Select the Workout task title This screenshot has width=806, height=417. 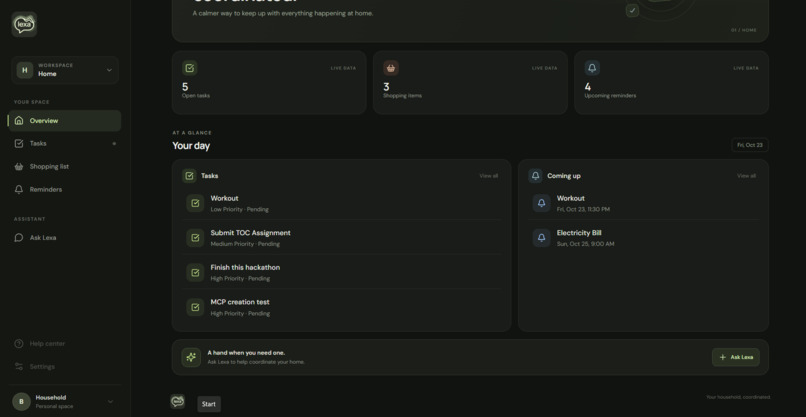pos(224,198)
